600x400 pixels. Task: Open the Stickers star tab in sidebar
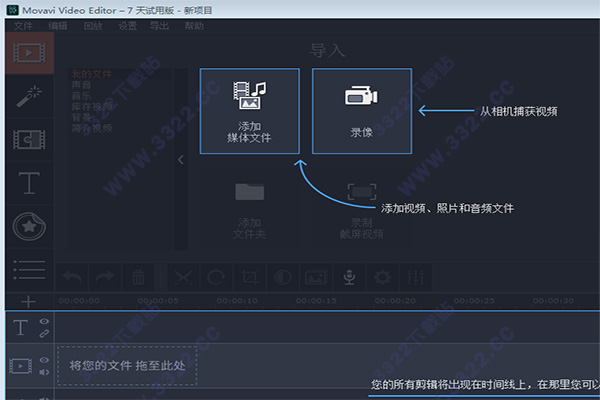[x=29, y=226]
